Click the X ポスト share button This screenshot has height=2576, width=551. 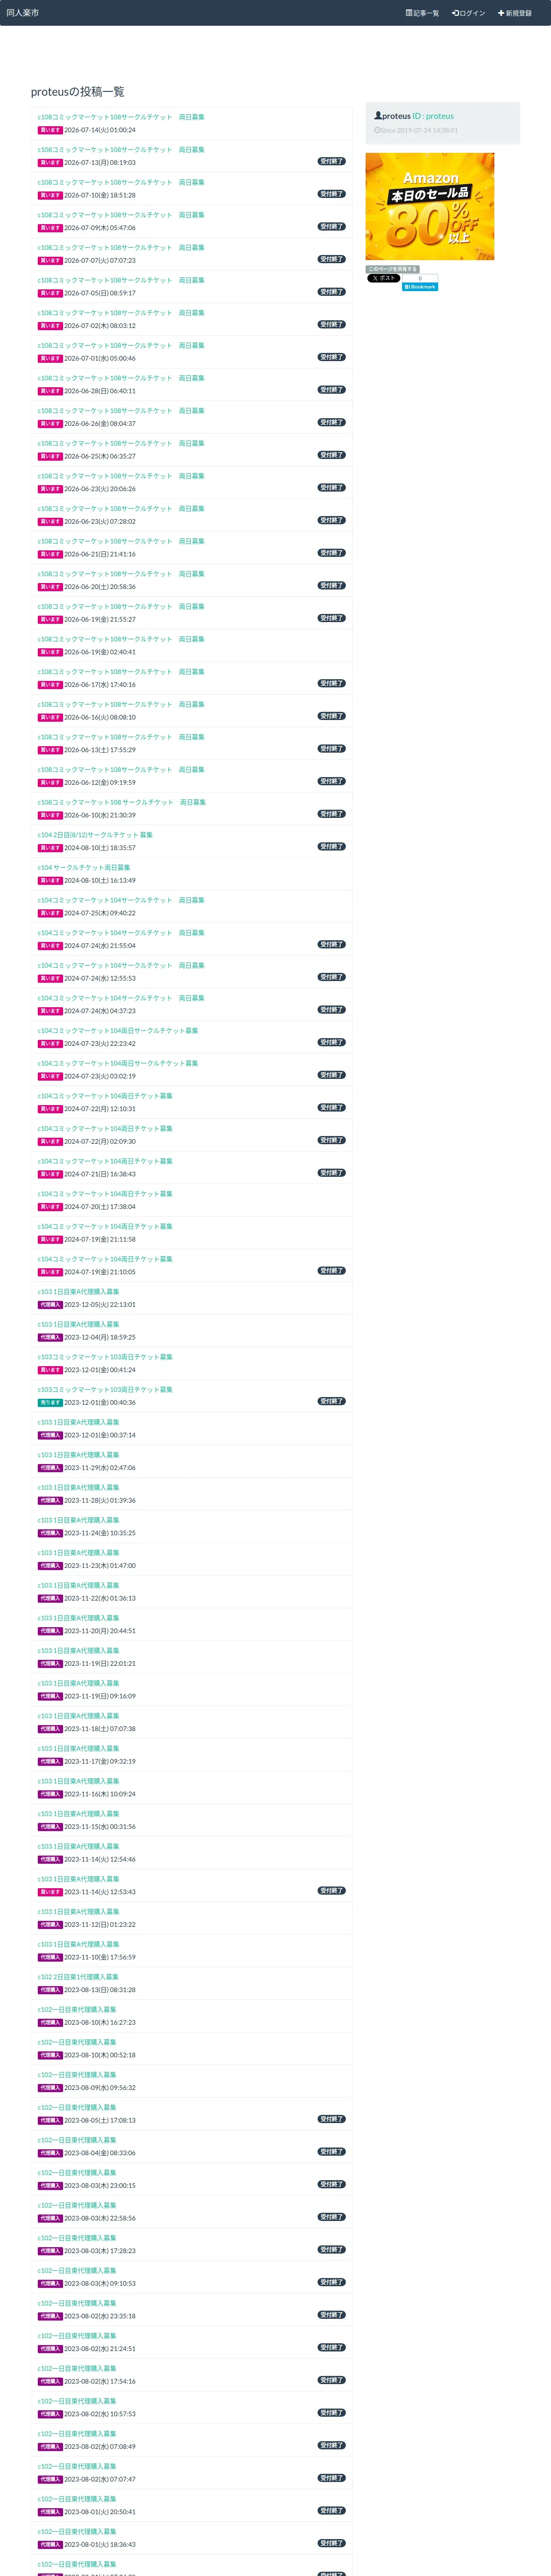click(x=383, y=278)
